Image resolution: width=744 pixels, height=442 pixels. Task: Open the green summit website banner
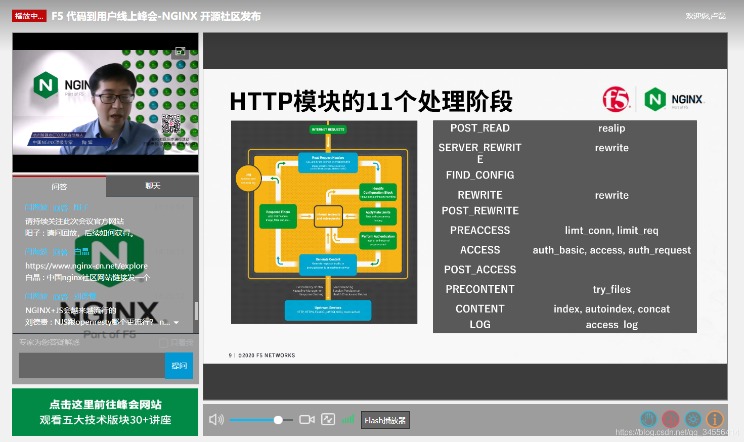[105, 412]
